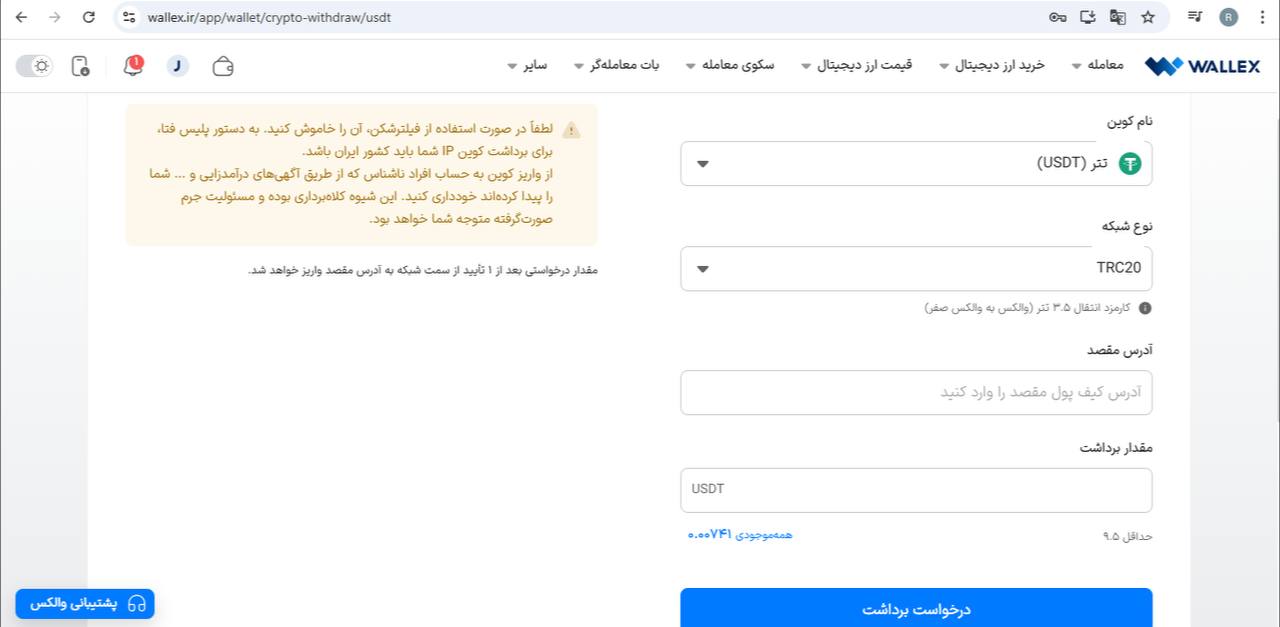The height and width of the screenshot is (627, 1280).
Task: Open the معامله menu
Action: (1097, 65)
